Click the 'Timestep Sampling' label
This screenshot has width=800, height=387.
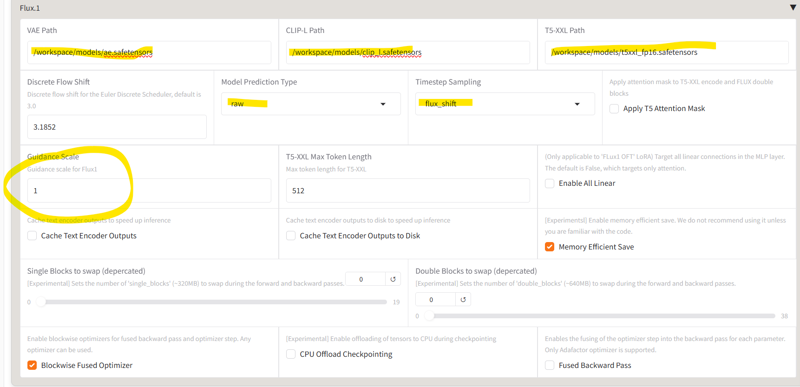[448, 82]
